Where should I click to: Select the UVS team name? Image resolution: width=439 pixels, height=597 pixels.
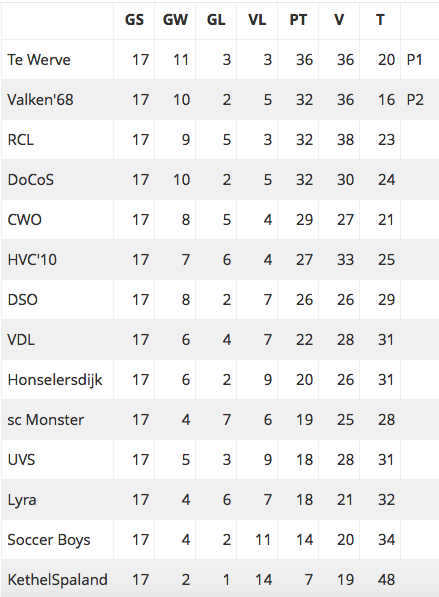pyautogui.click(x=21, y=460)
